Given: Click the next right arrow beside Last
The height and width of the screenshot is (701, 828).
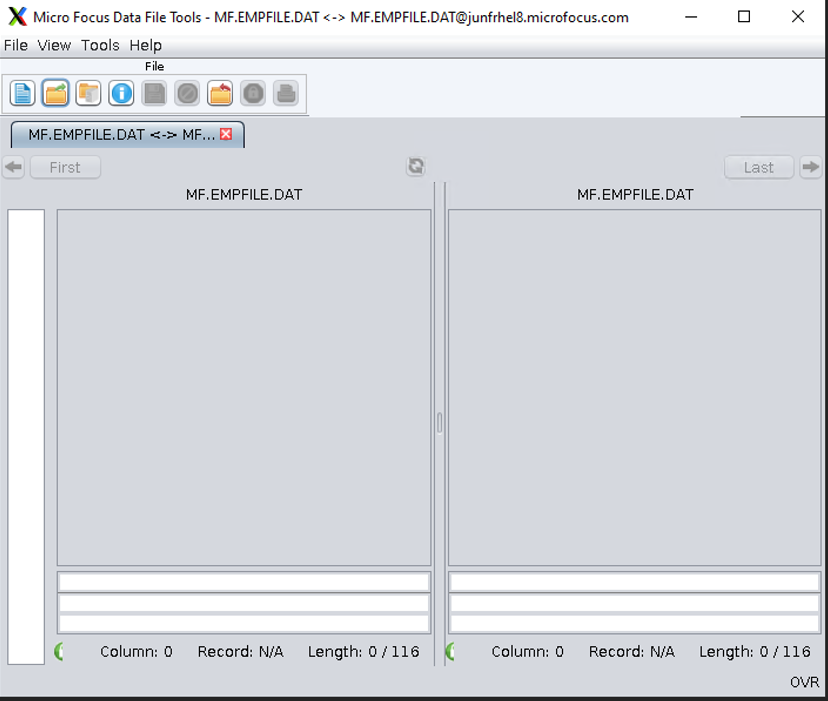Looking at the screenshot, I should [811, 167].
